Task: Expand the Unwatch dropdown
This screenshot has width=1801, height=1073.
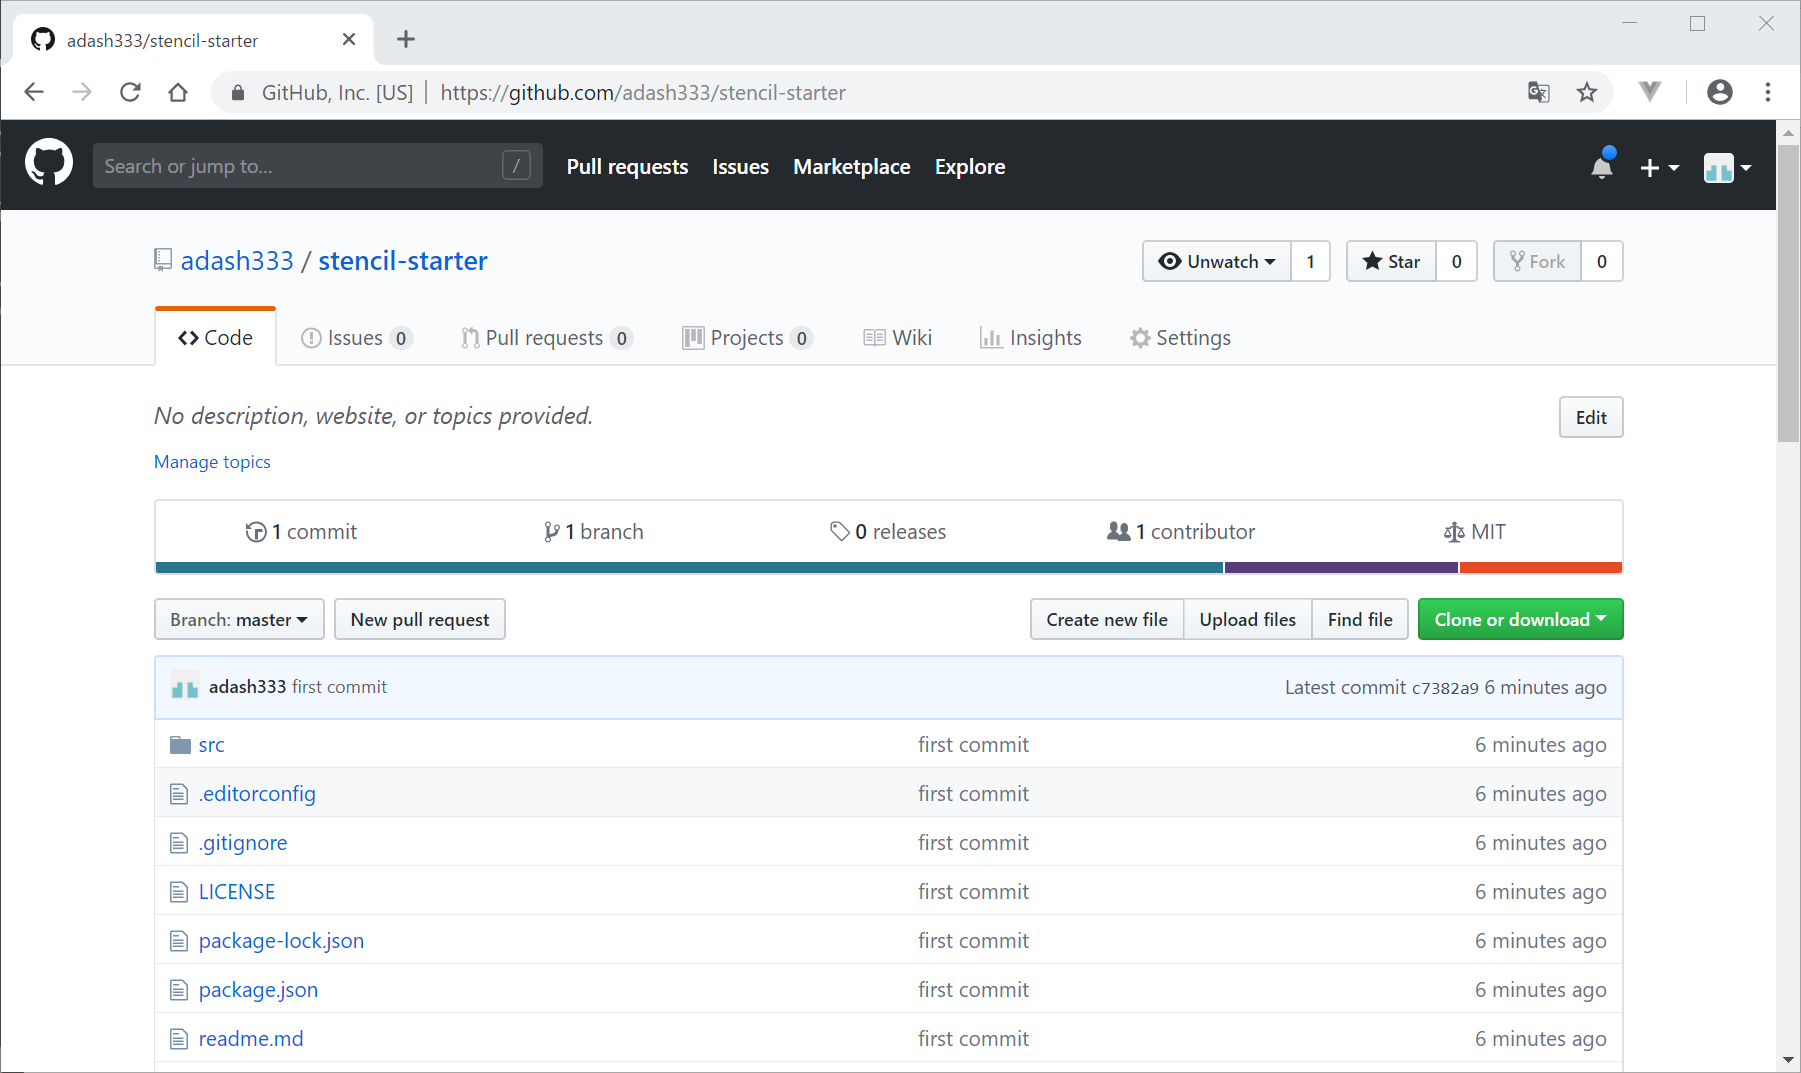Action: click(x=1217, y=261)
